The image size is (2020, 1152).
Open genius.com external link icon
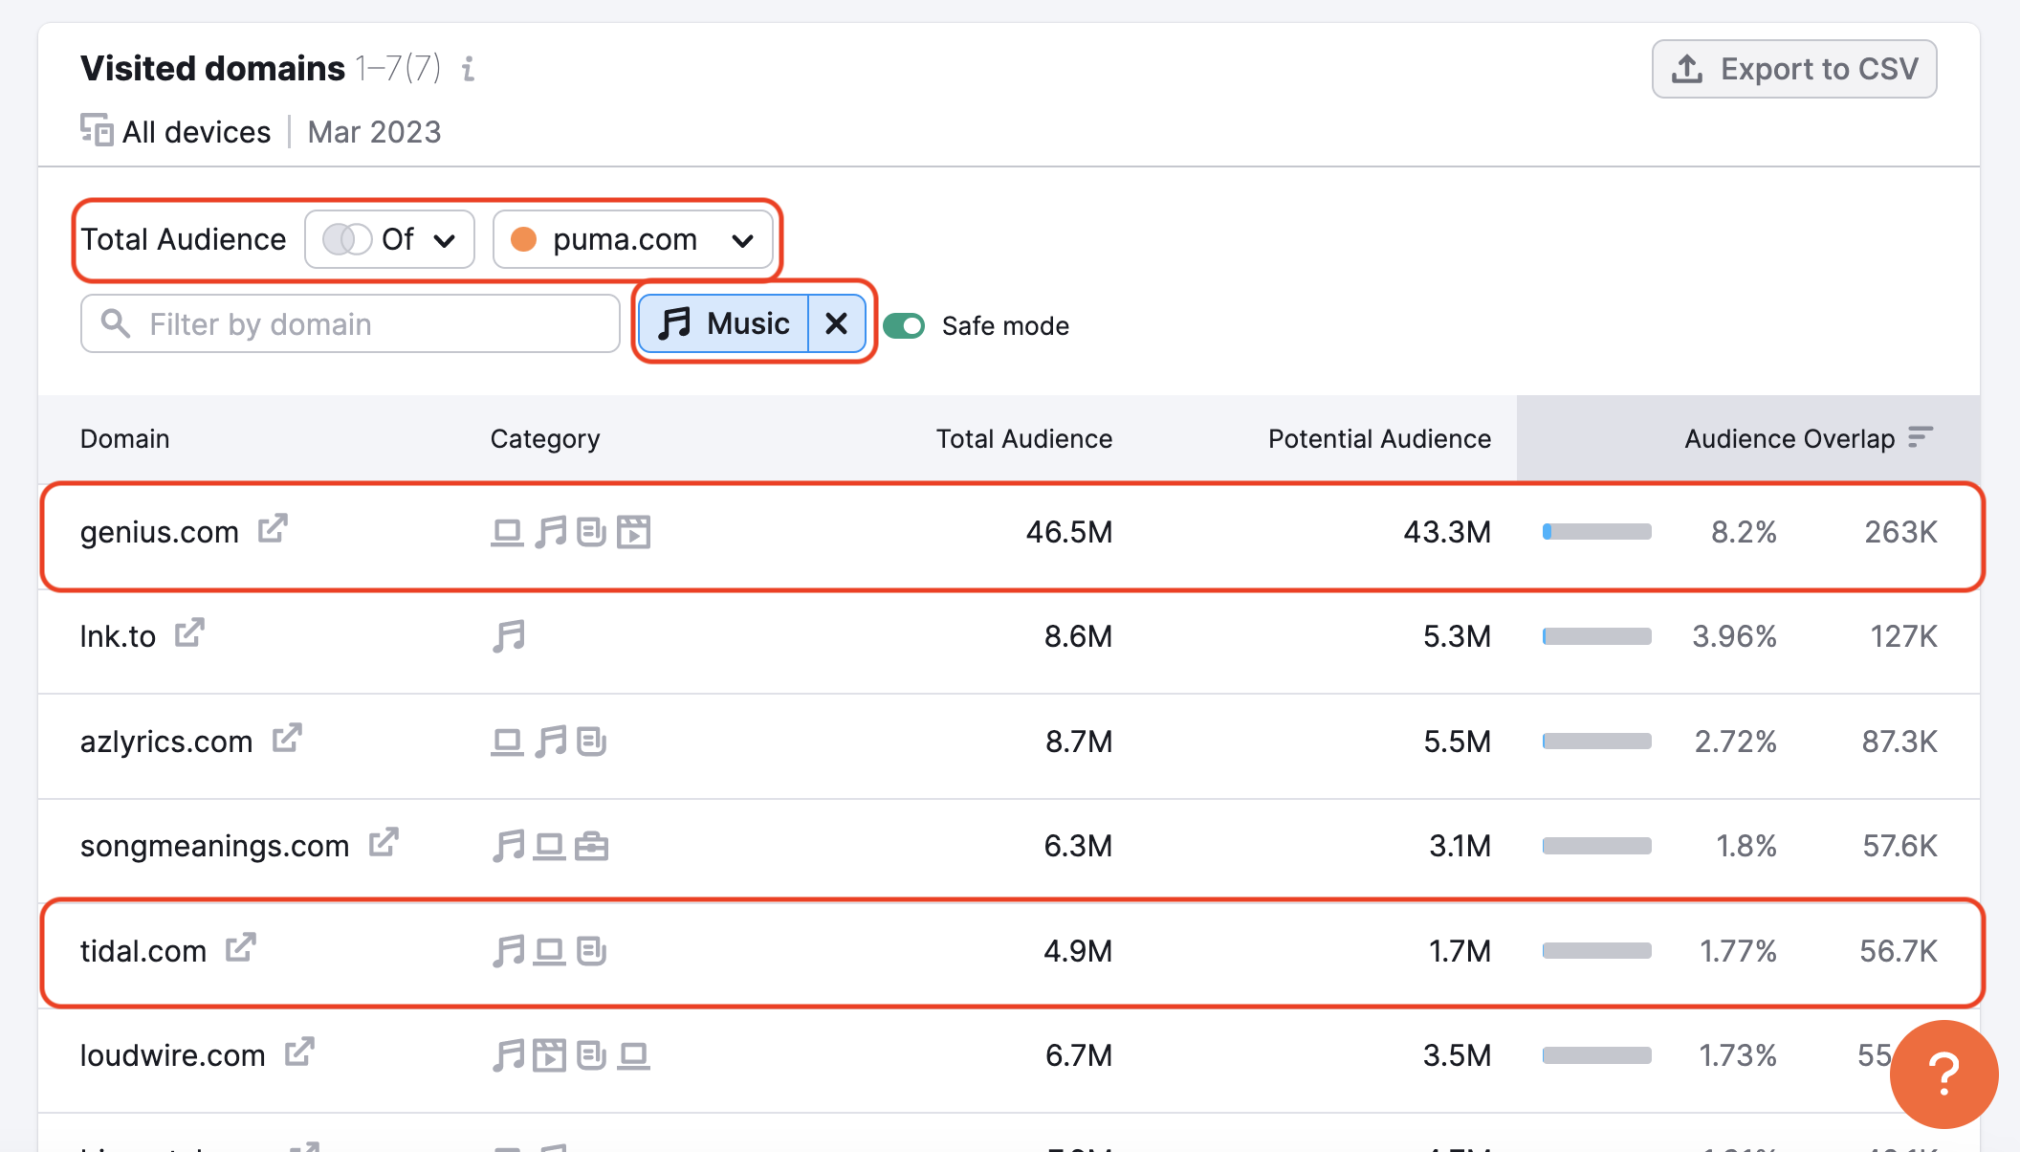tap(272, 529)
